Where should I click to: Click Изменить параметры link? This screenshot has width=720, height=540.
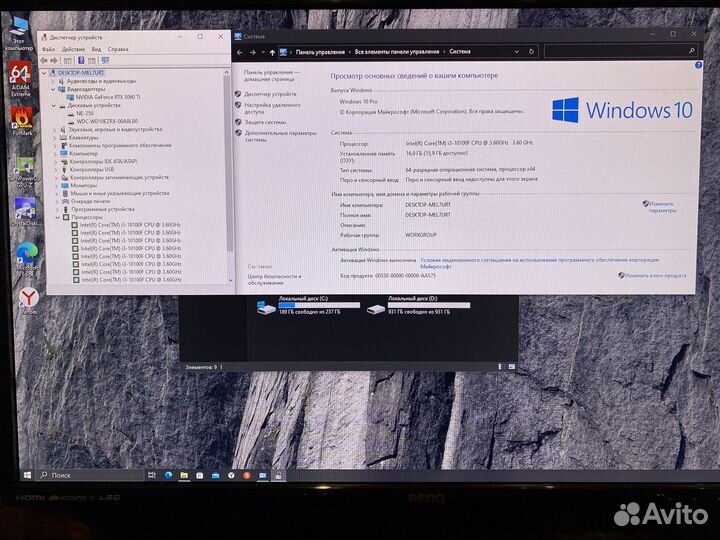click(662, 207)
